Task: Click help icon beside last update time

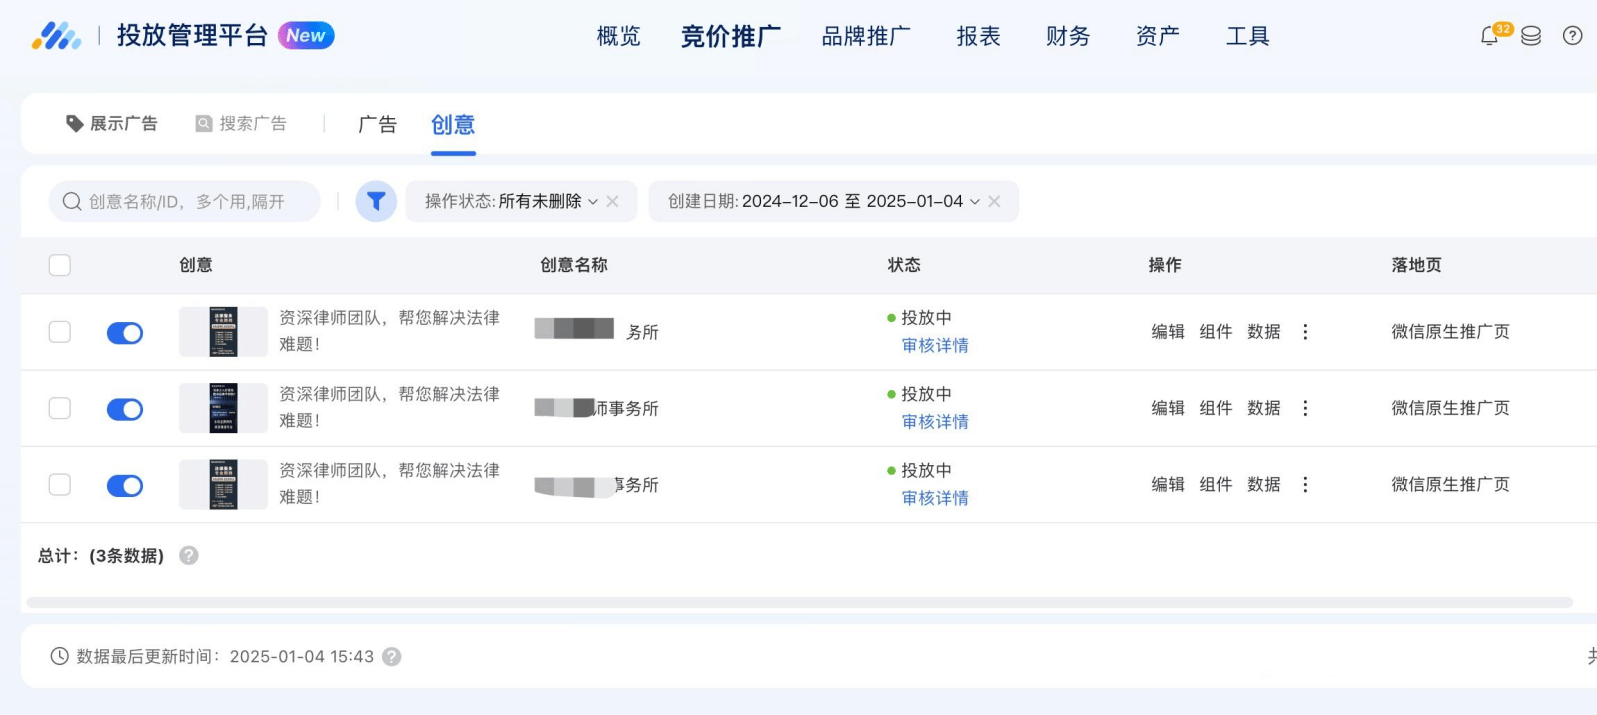Action: coord(392,657)
